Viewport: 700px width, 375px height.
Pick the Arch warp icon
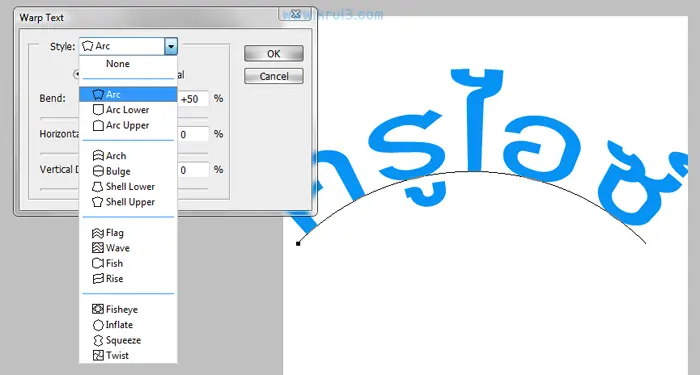[98, 156]
